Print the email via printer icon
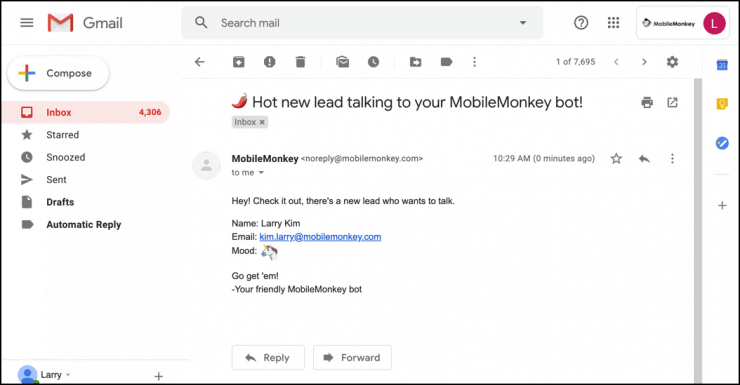This screenshot has width=740, height=385. click(x=647, y=102)
